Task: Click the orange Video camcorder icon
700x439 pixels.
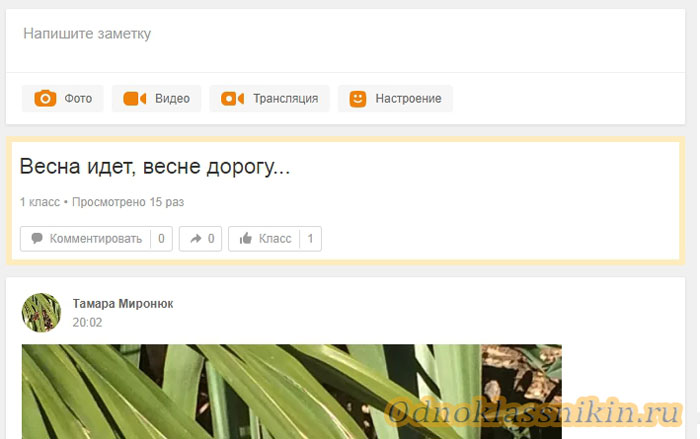Action: coord(134,98)
